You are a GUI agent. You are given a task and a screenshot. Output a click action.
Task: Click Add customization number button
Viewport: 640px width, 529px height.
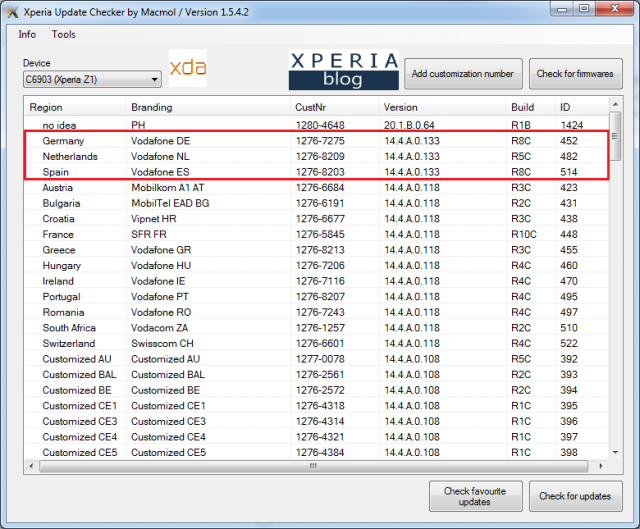(463, 74)
